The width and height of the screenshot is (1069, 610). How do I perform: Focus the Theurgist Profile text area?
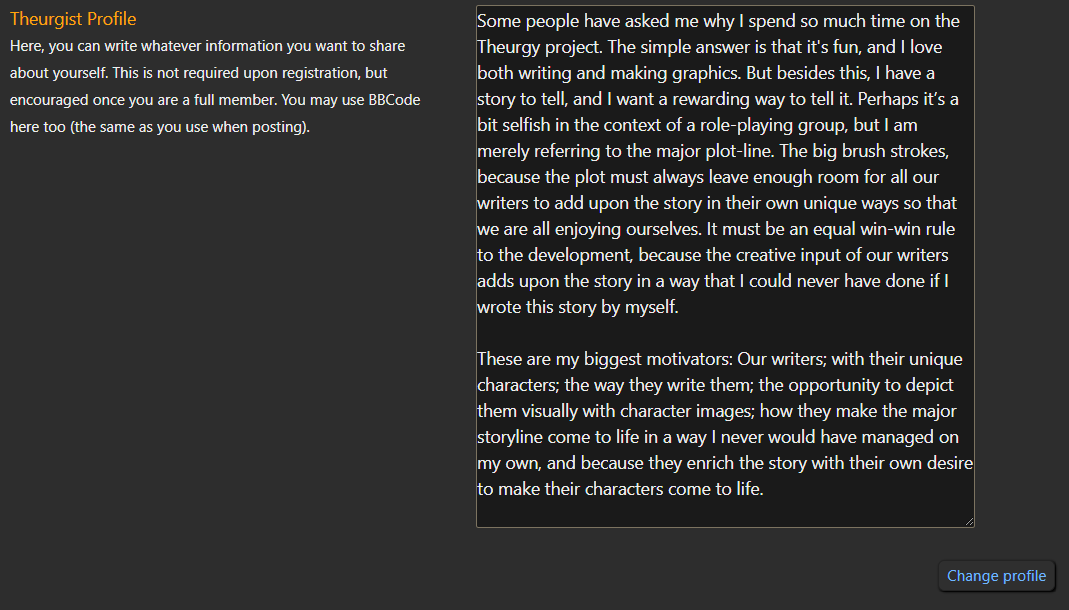[725, 266]
